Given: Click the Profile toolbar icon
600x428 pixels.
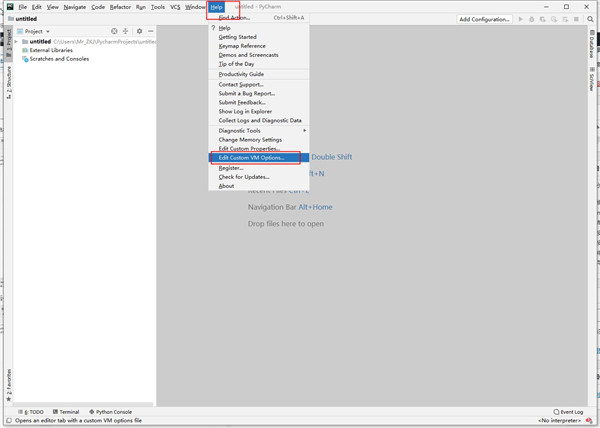Looking at the screenshot, I should [554, 19].
